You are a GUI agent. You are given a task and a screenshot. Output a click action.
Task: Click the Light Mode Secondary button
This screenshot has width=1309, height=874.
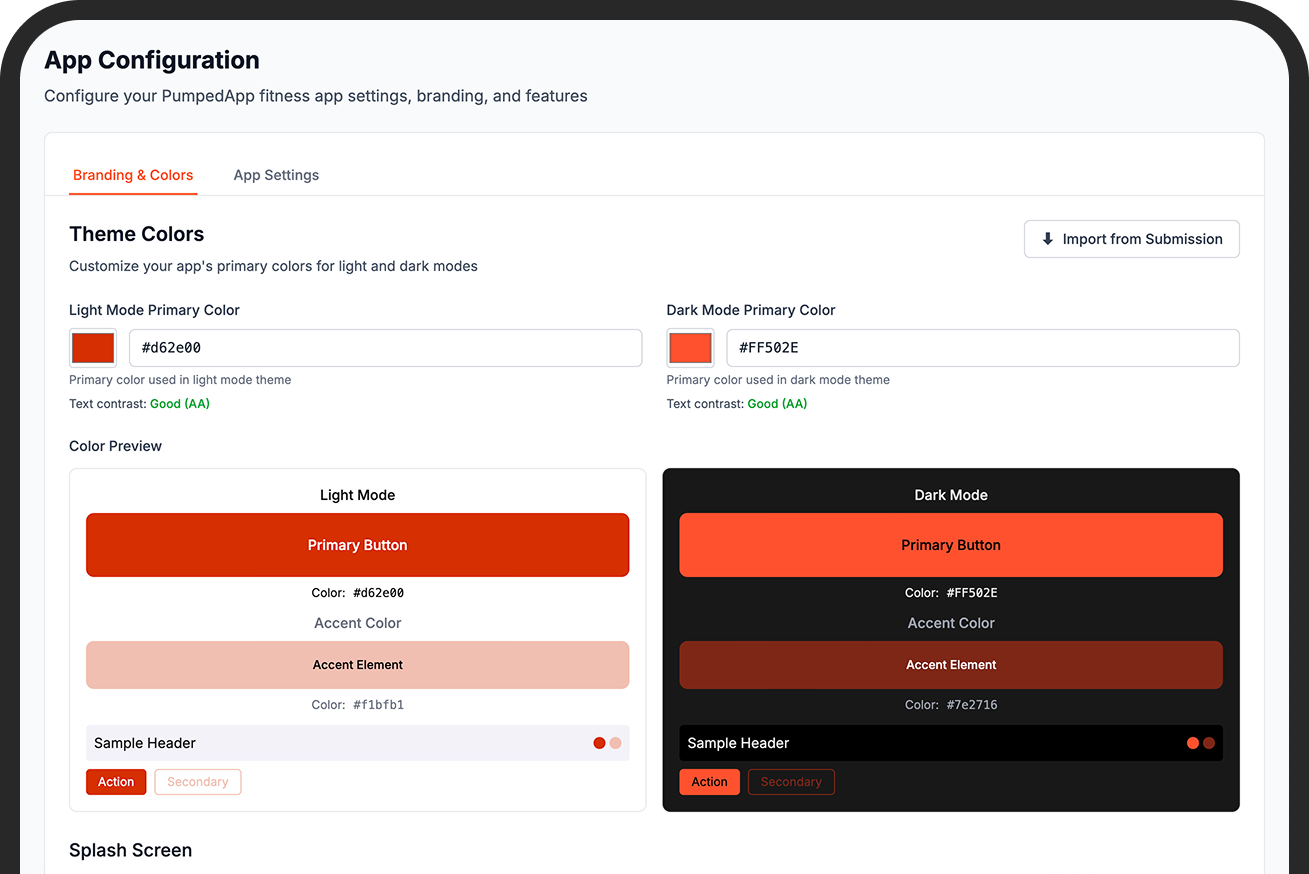click(x=198, y=782)
